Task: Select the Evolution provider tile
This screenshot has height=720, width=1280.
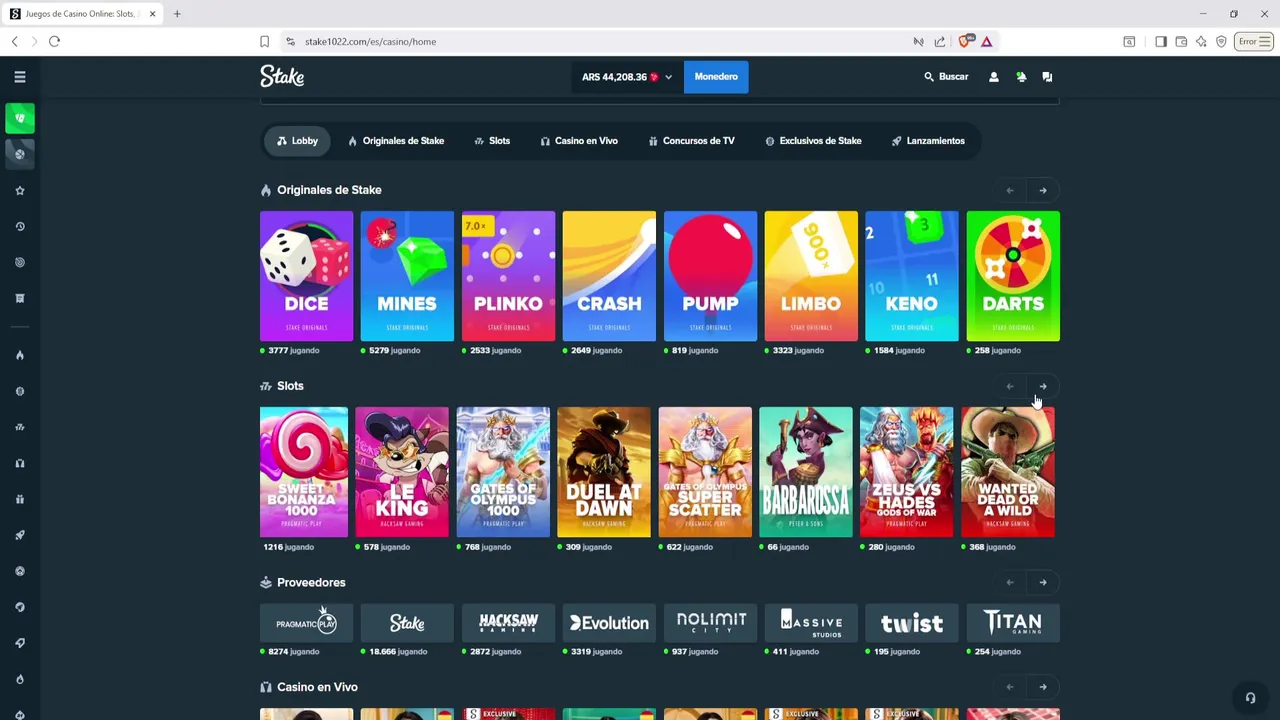Action: (x=609, y=623)
